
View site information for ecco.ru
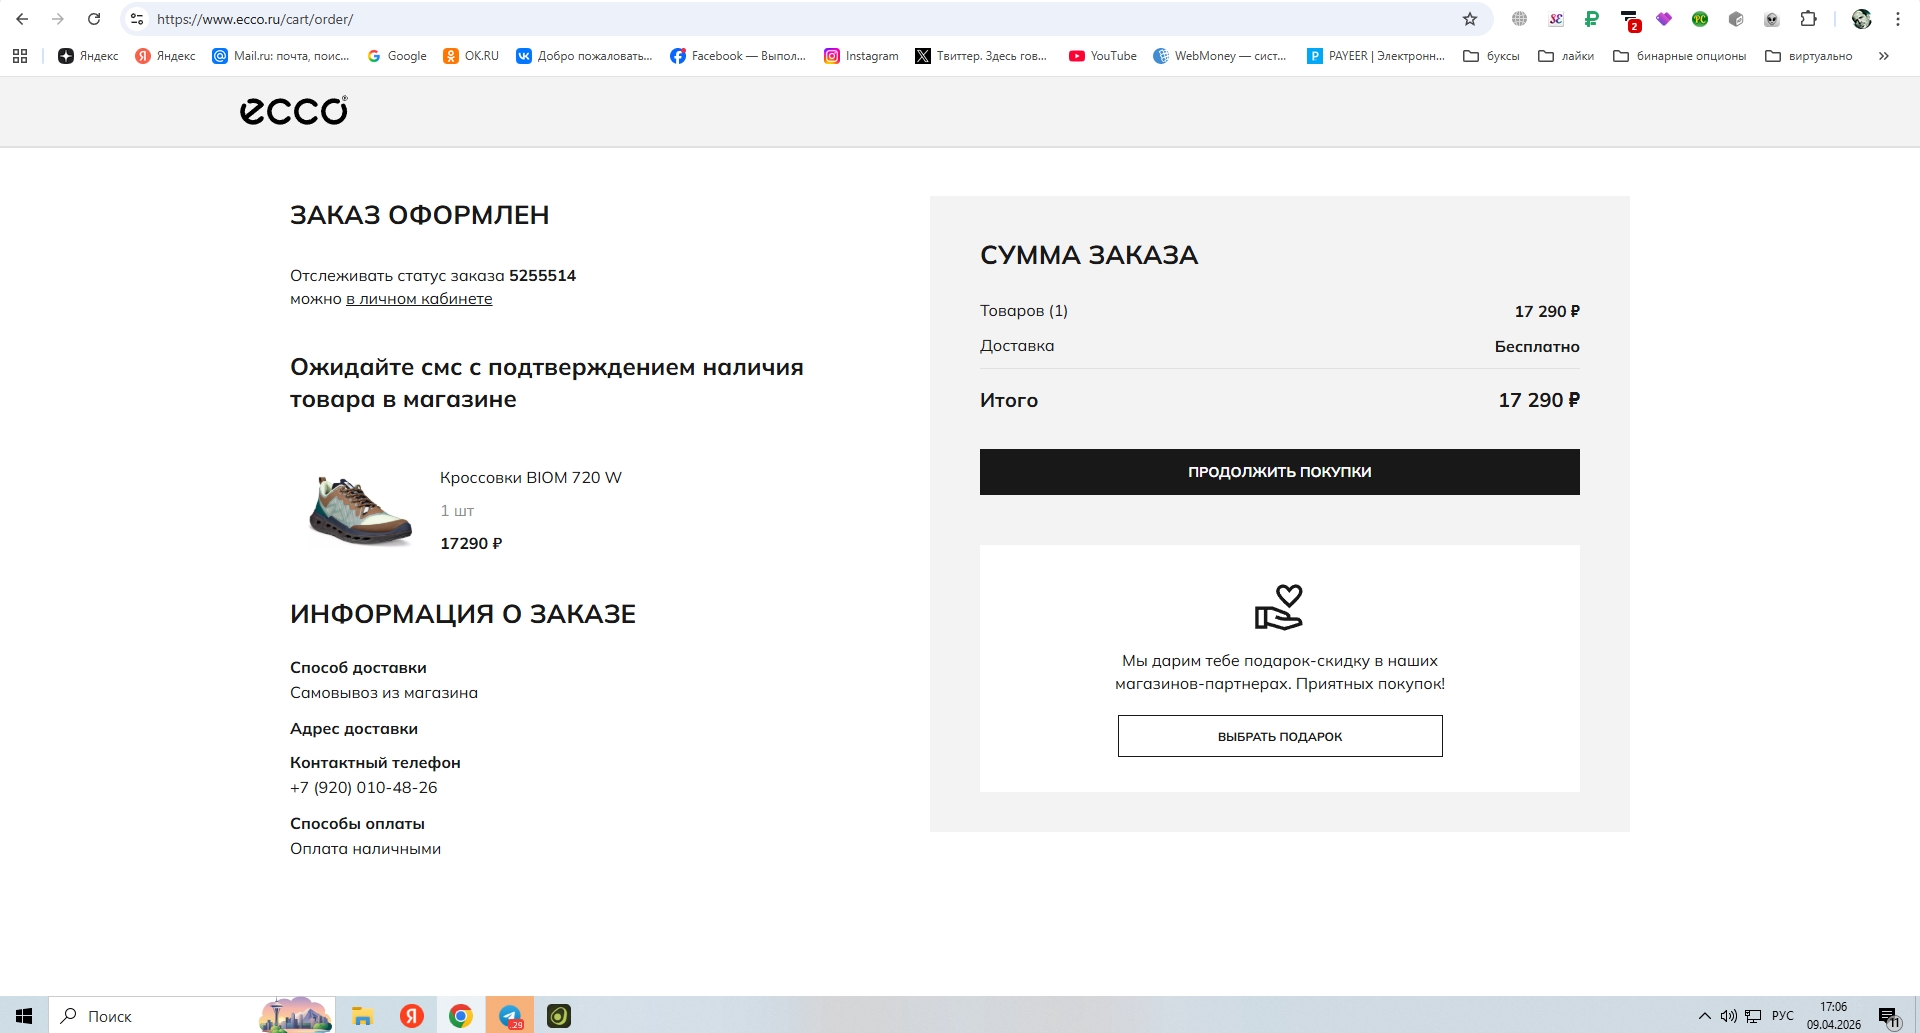click(137, 19)
